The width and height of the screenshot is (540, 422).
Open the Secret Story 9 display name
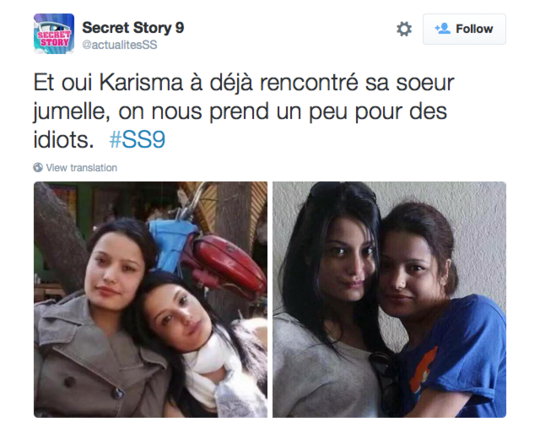(x=133, y=28)
